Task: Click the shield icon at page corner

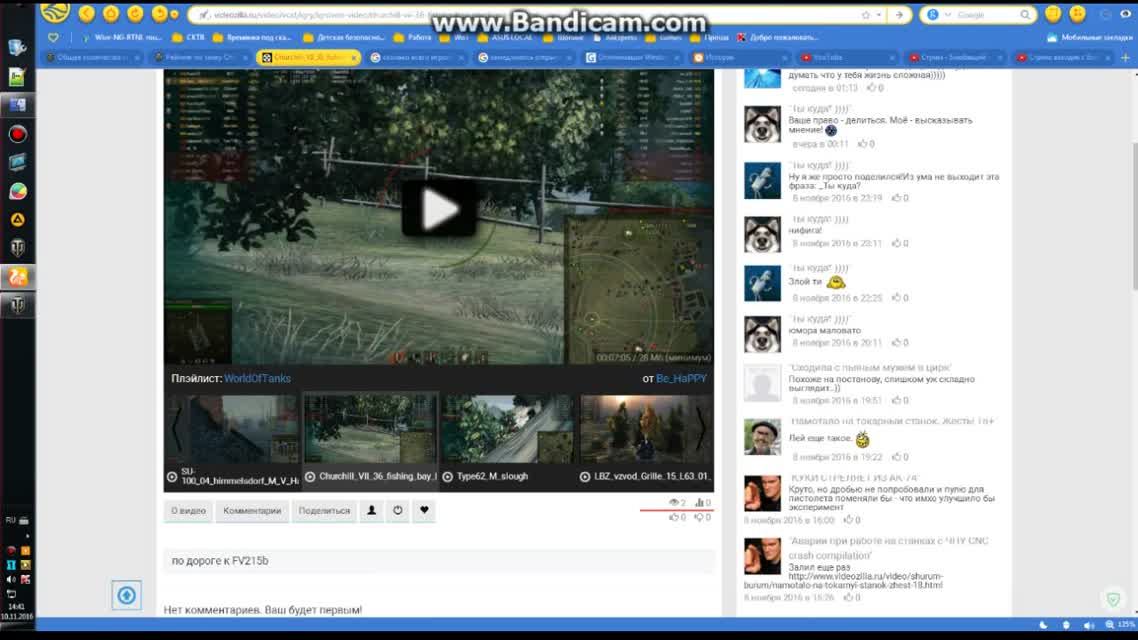Action: 1113,599
